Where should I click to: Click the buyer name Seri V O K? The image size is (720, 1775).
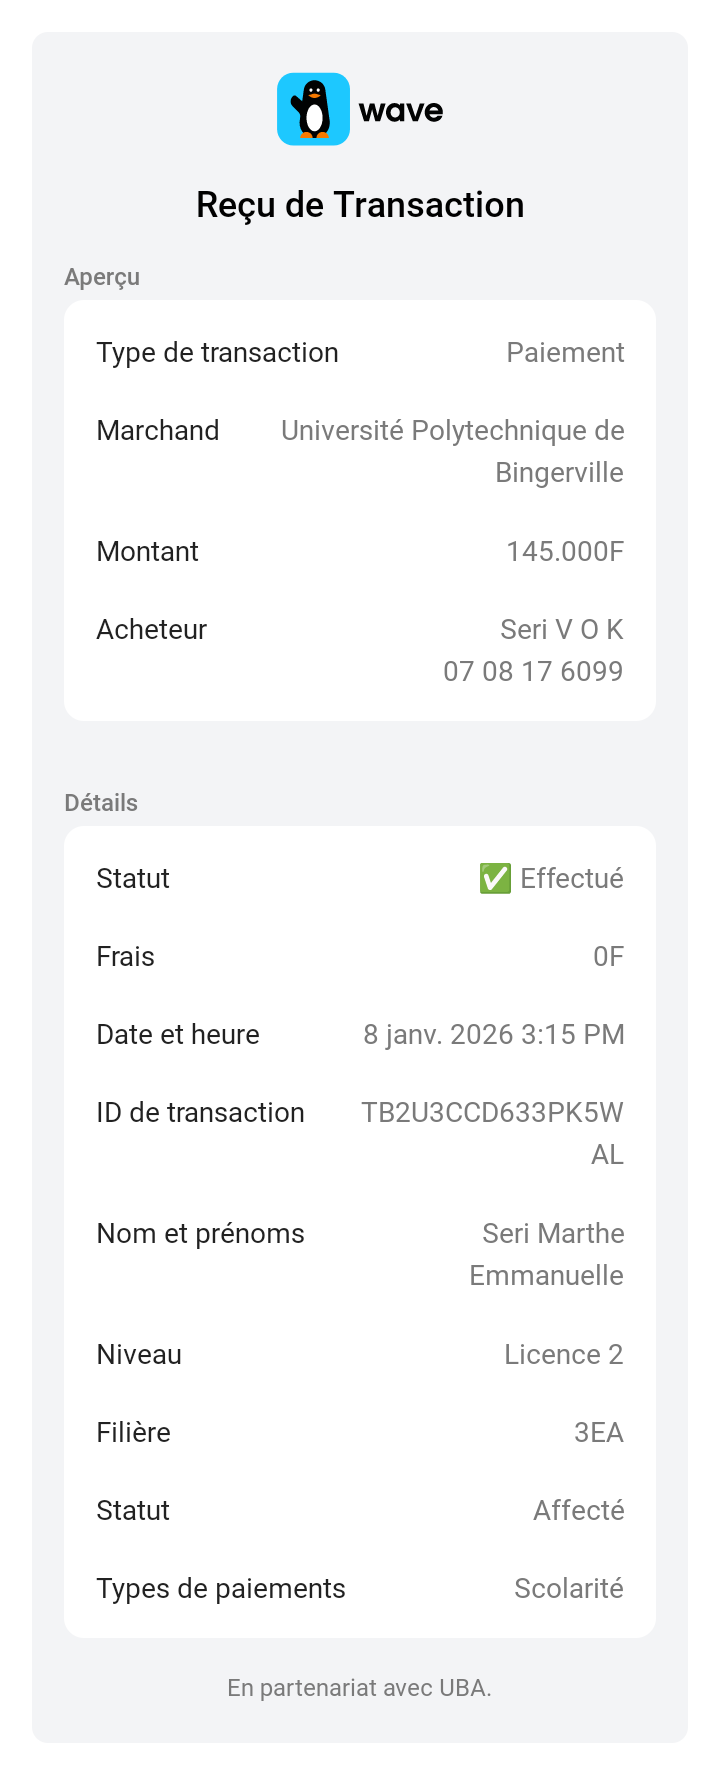[x=561, y=629]
